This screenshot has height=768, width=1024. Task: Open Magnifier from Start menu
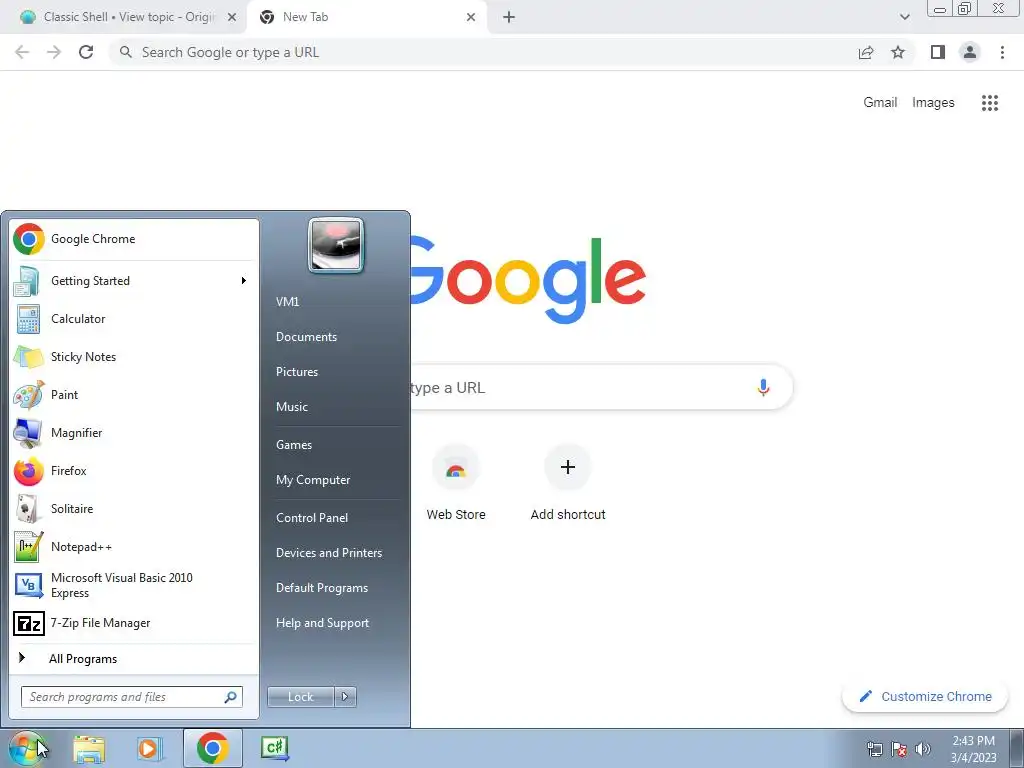click(134, 432)
